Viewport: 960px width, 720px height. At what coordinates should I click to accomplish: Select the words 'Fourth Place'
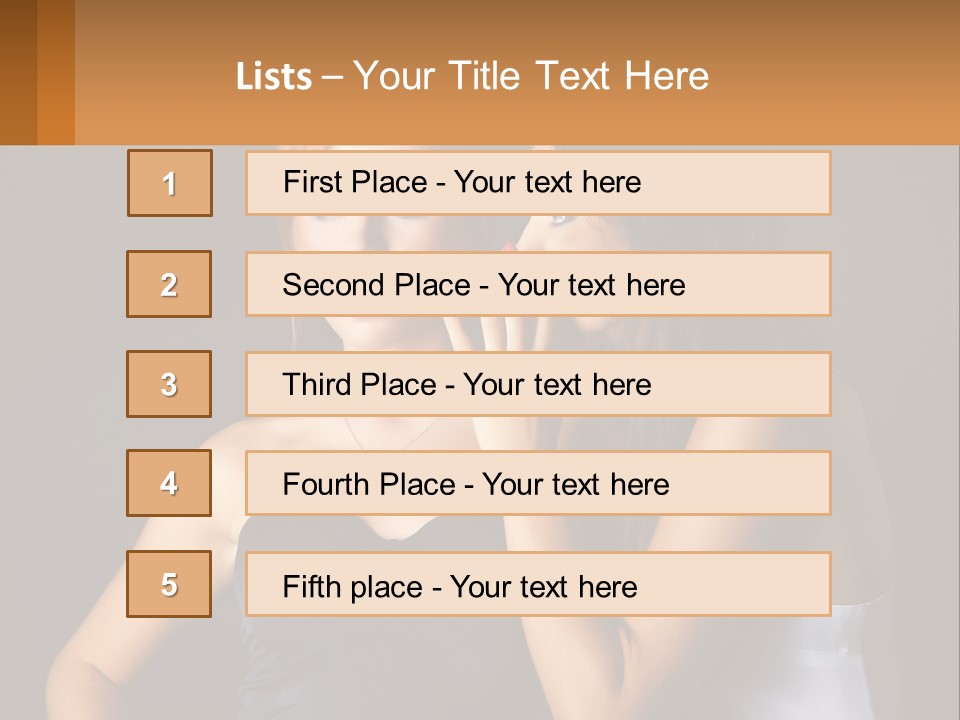click(x=369, y=484)
